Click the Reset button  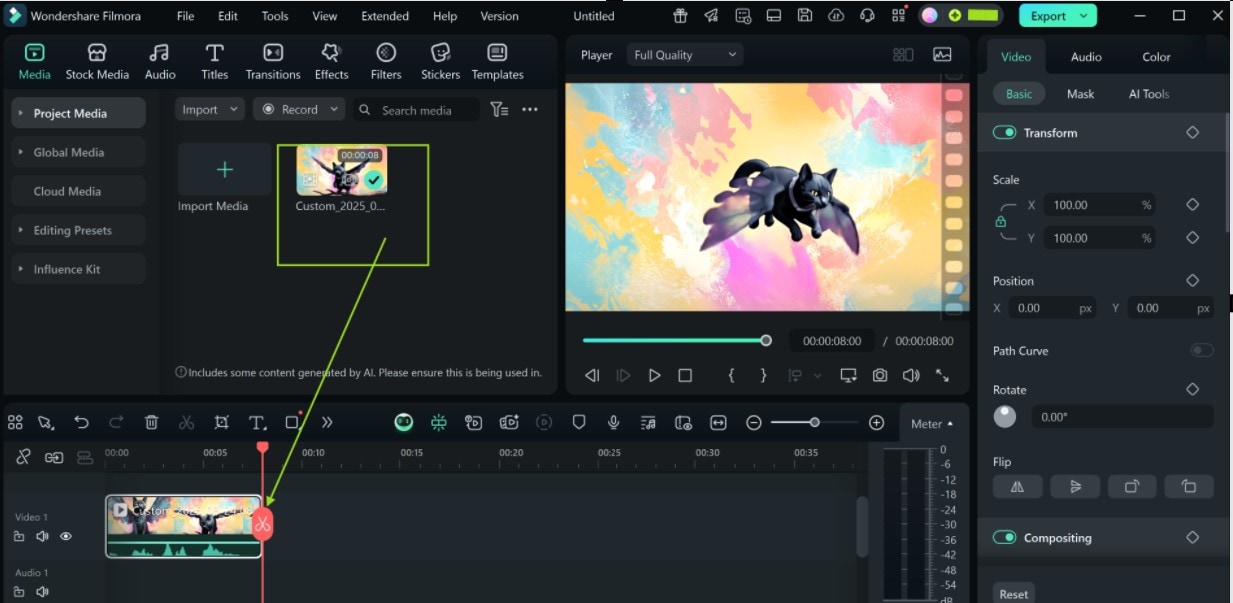[1013, 594]
